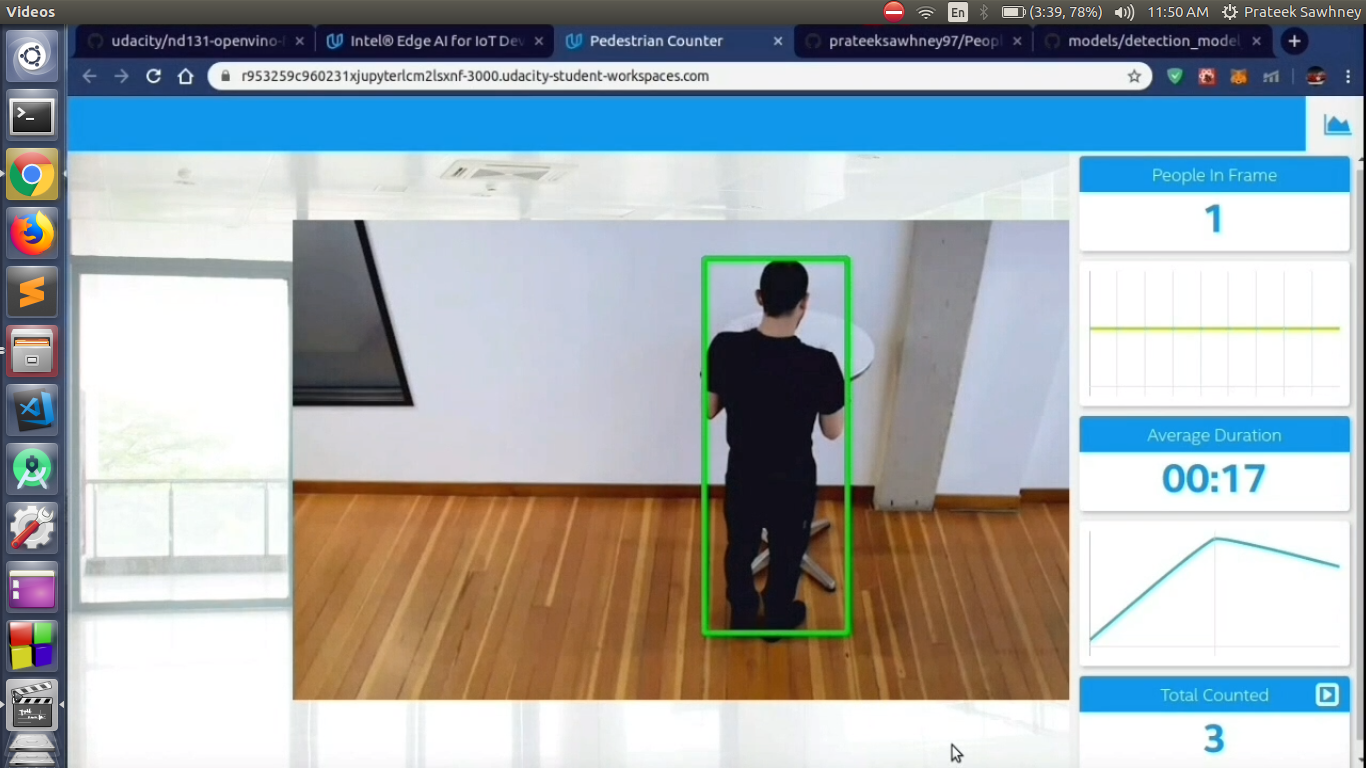Image resolution: width=1366 pixels, height=768 pixels.
Task: Open the sound volume indicator
Action: coord(1124,12)
